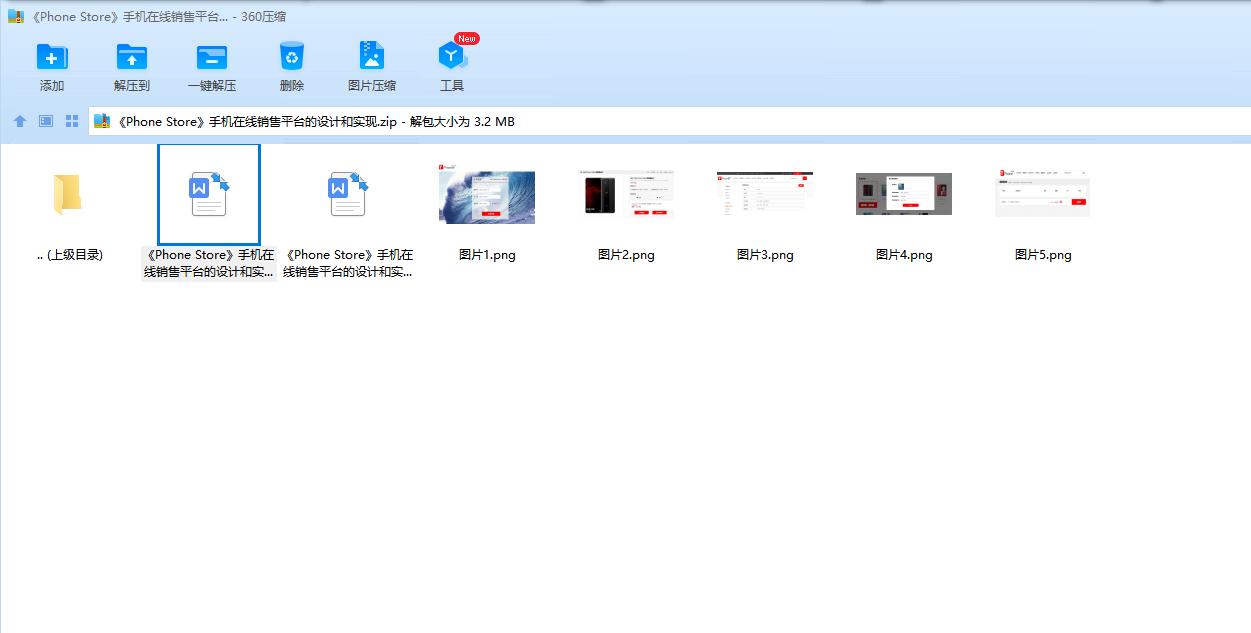
Task: Open the 图片压缩 image compression tool
Action: click(x=372, y=55)
